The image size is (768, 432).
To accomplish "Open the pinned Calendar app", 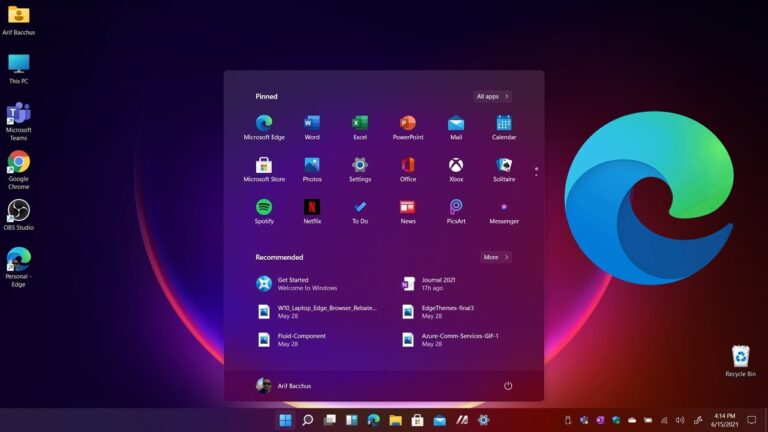I will click(x=504, y=127).
